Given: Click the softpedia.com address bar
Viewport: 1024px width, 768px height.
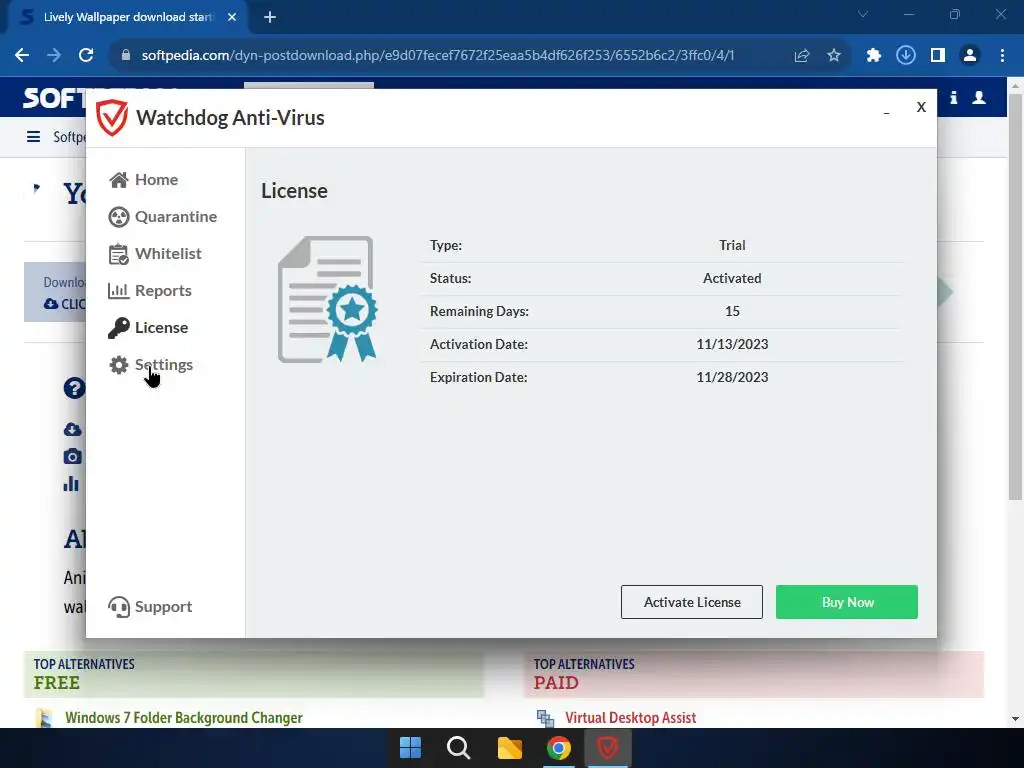Looking at the screenshot, I should 438,56.
